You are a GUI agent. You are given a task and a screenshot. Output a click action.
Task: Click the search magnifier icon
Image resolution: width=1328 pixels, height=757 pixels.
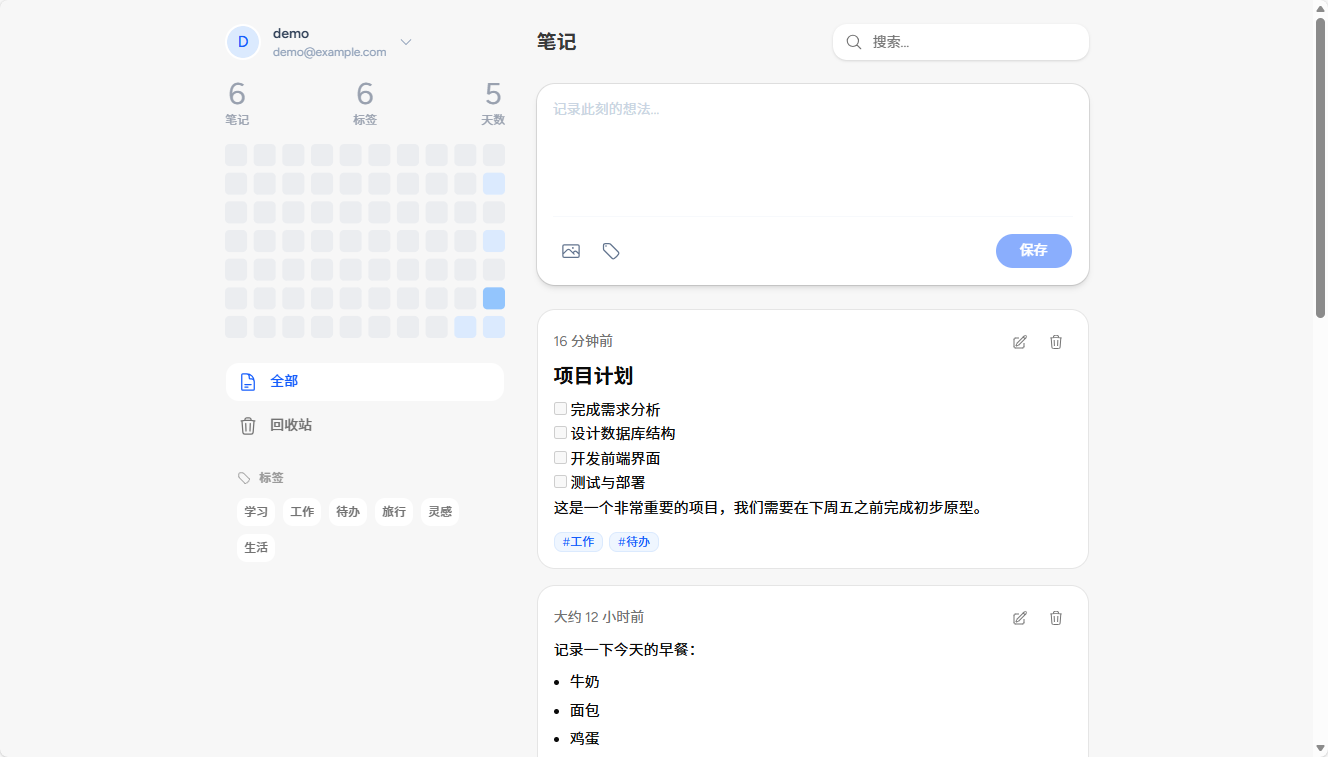pos(853,42)
